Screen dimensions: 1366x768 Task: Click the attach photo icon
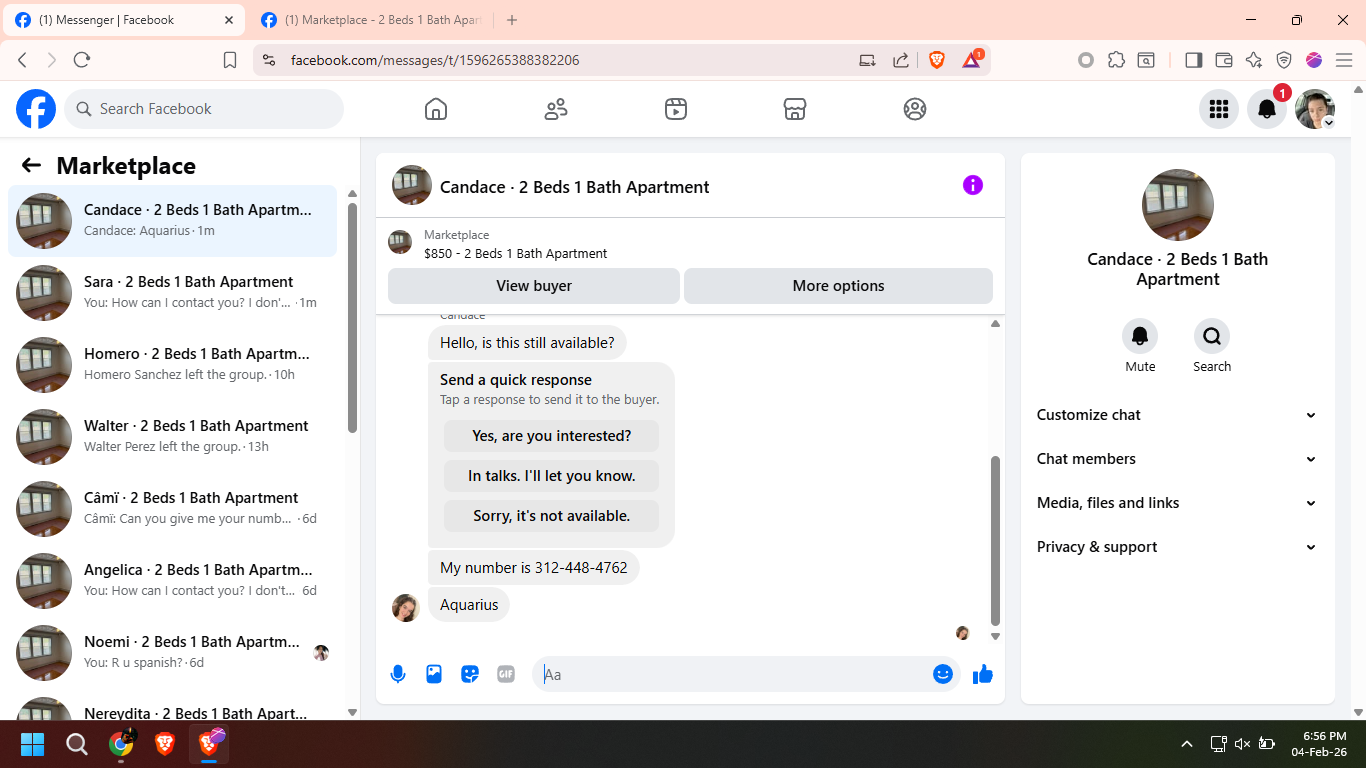pos(434,674)
